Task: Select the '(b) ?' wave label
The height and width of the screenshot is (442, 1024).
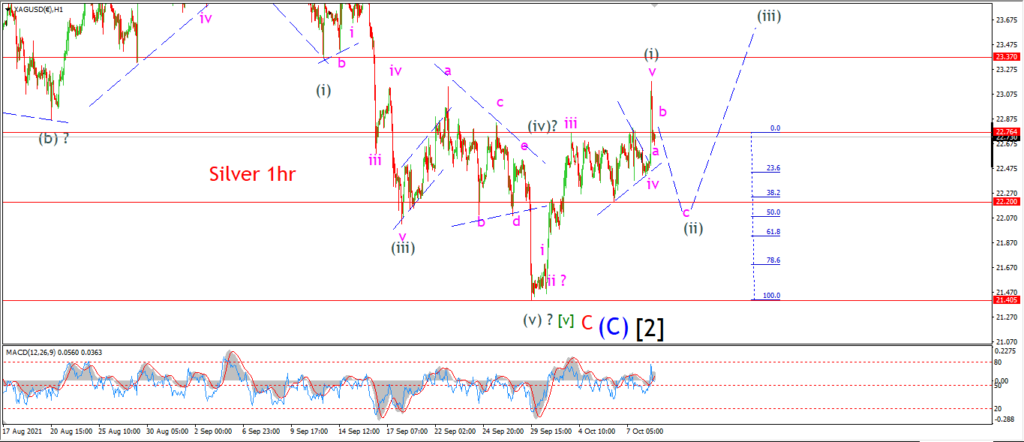Action: 54,138
